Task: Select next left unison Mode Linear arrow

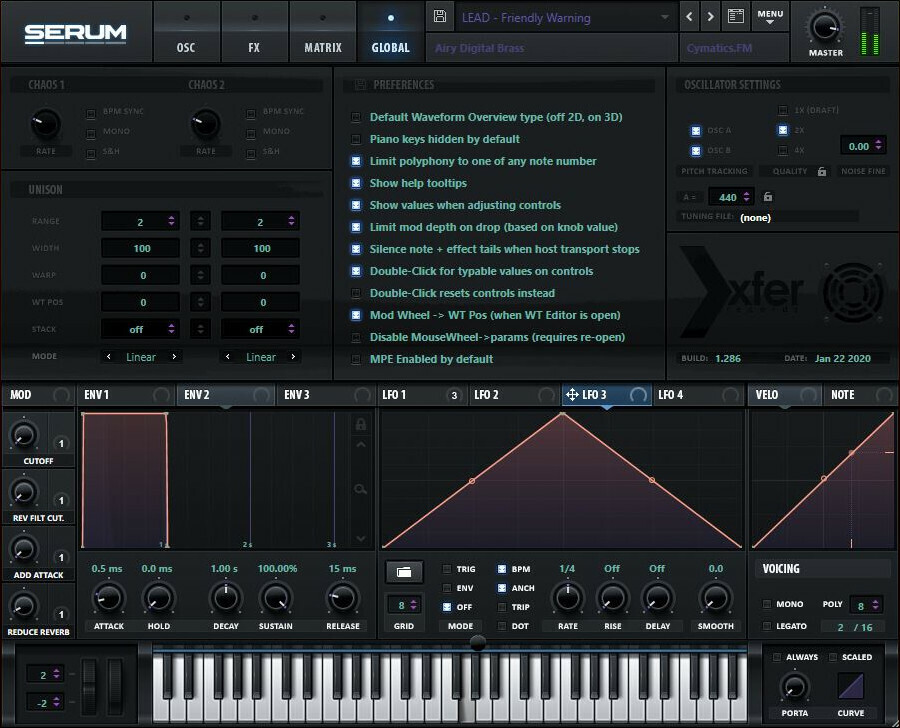Action: point(174,357)
